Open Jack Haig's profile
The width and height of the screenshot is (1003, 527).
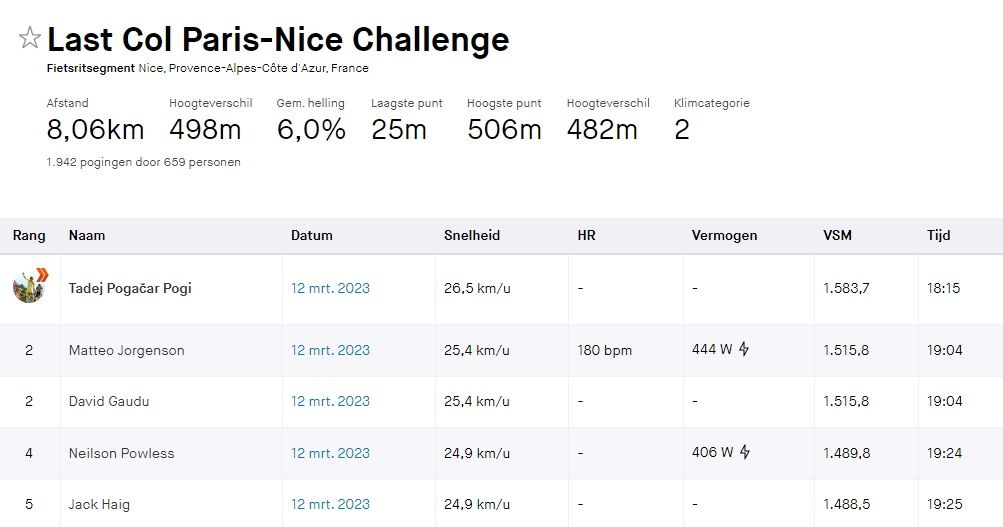click(99, 505)
